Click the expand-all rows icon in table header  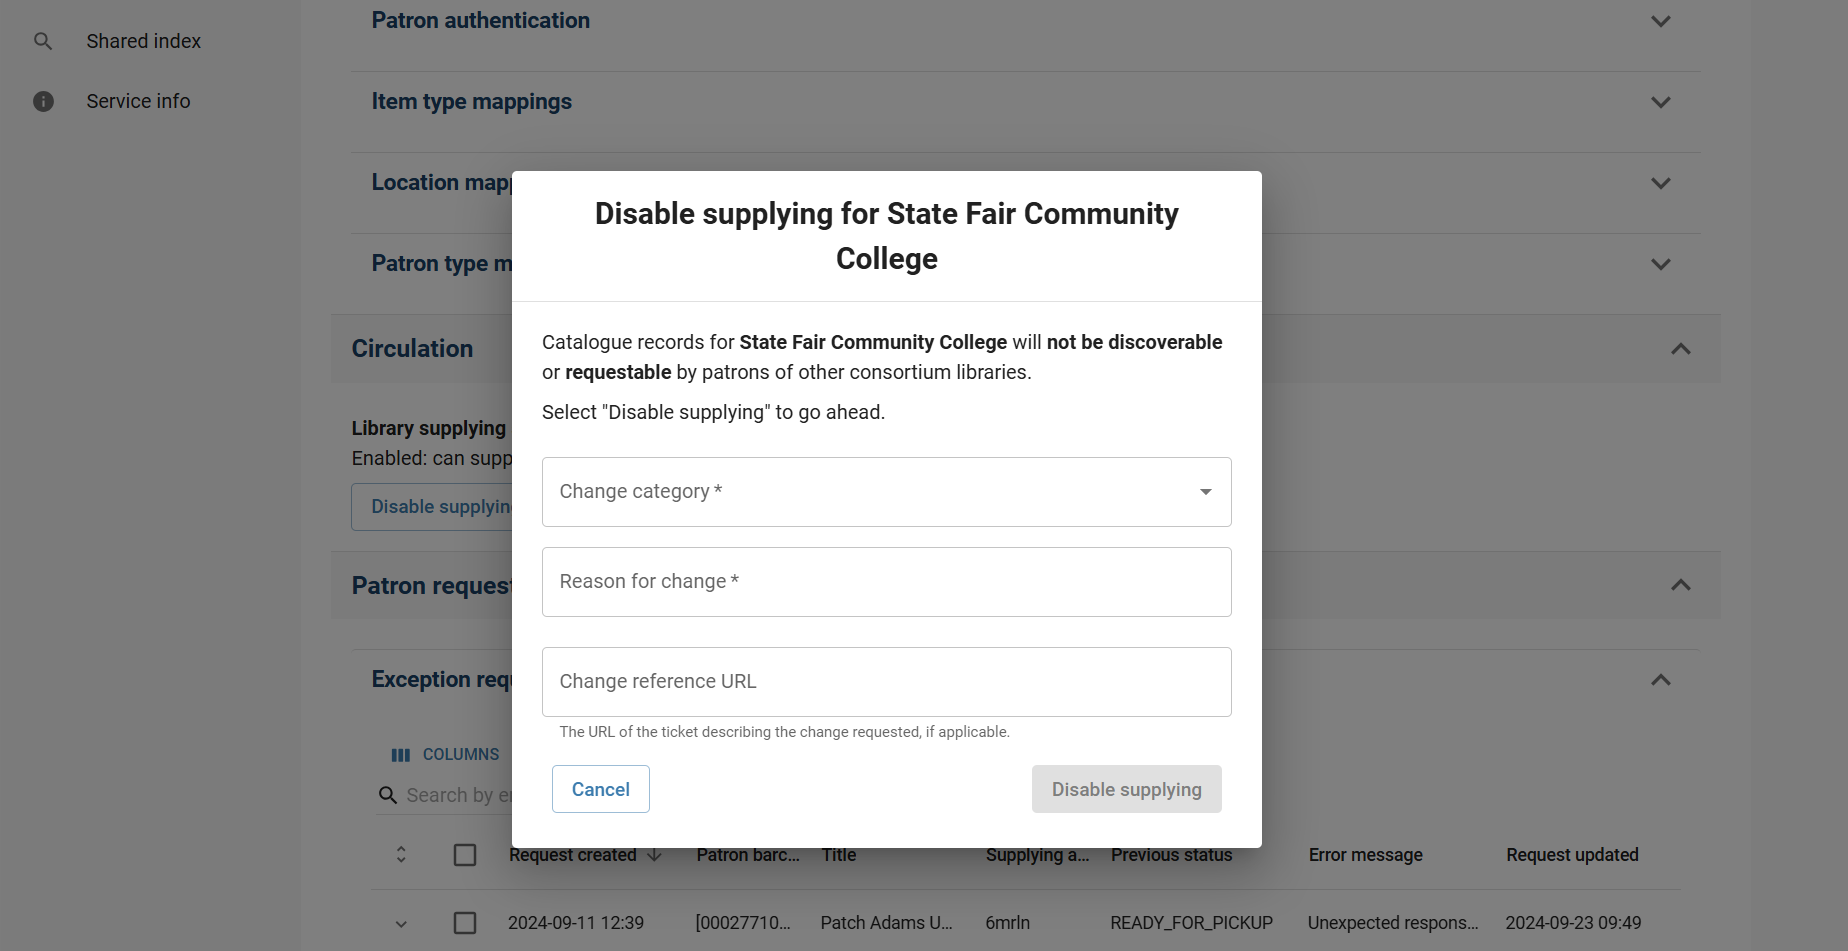pyautogui.click(x=401, y=855)
